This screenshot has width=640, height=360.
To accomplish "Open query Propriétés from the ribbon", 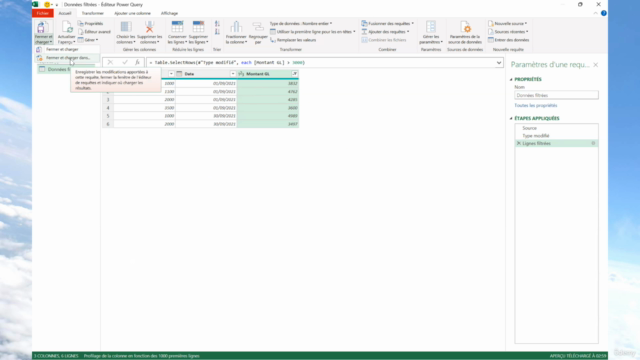I will (x=91, y=24).
